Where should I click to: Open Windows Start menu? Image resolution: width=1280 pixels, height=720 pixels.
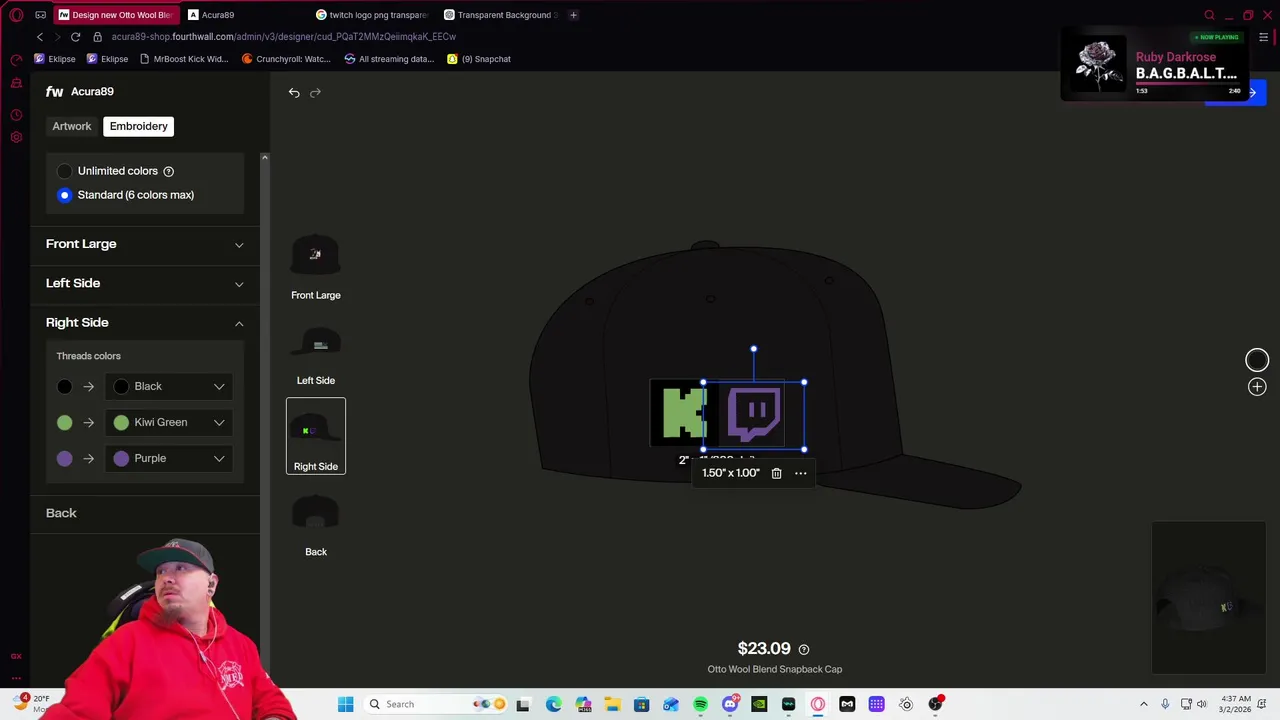tap(345, 704)
